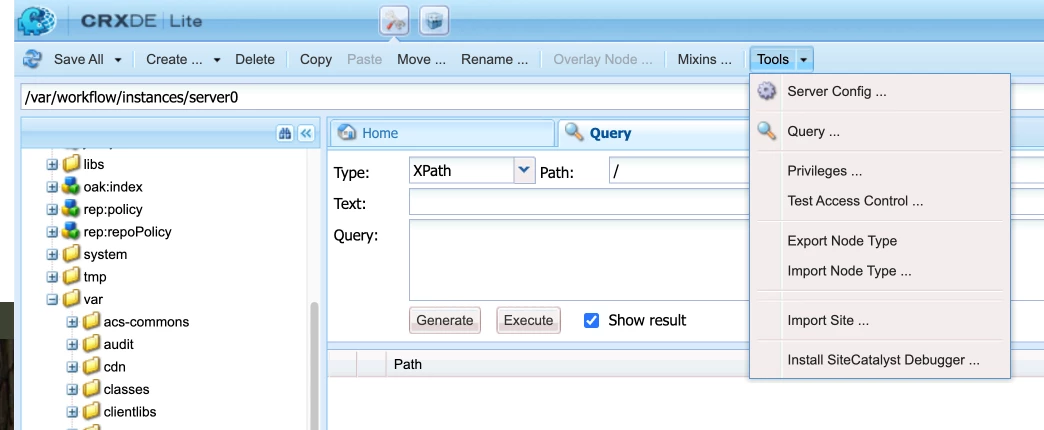
Task: Click the magnifier icon next to Query menu item
Action: point(767,131)
